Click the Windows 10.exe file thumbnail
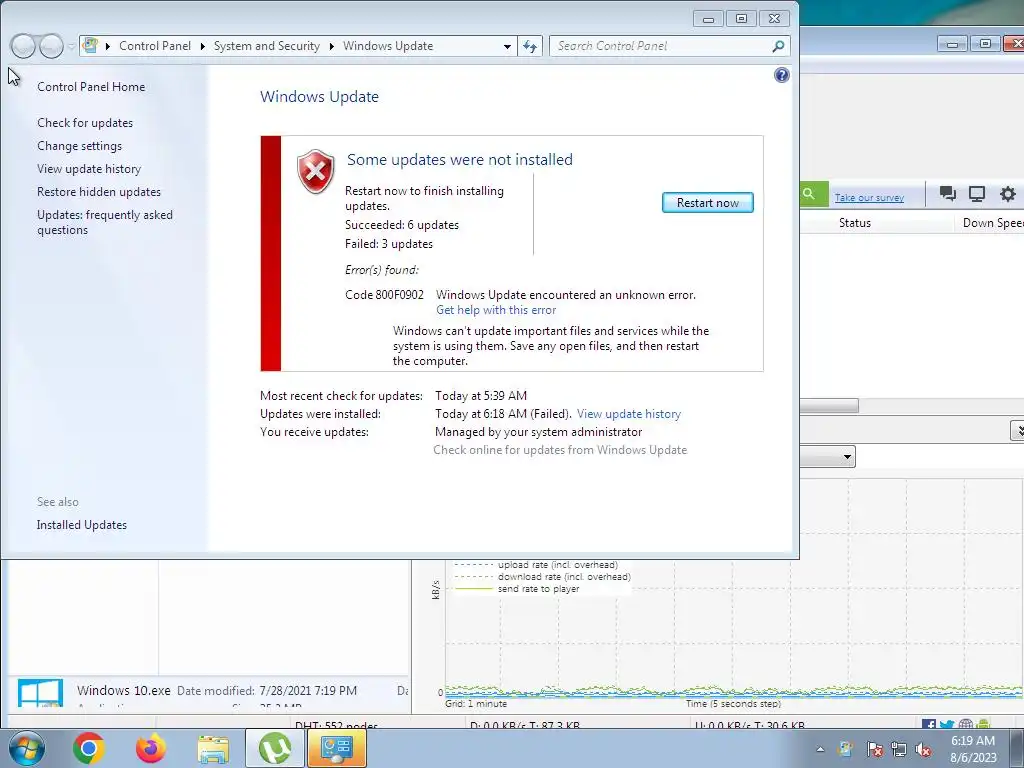The image size is (1024, 768). (40, 692)
